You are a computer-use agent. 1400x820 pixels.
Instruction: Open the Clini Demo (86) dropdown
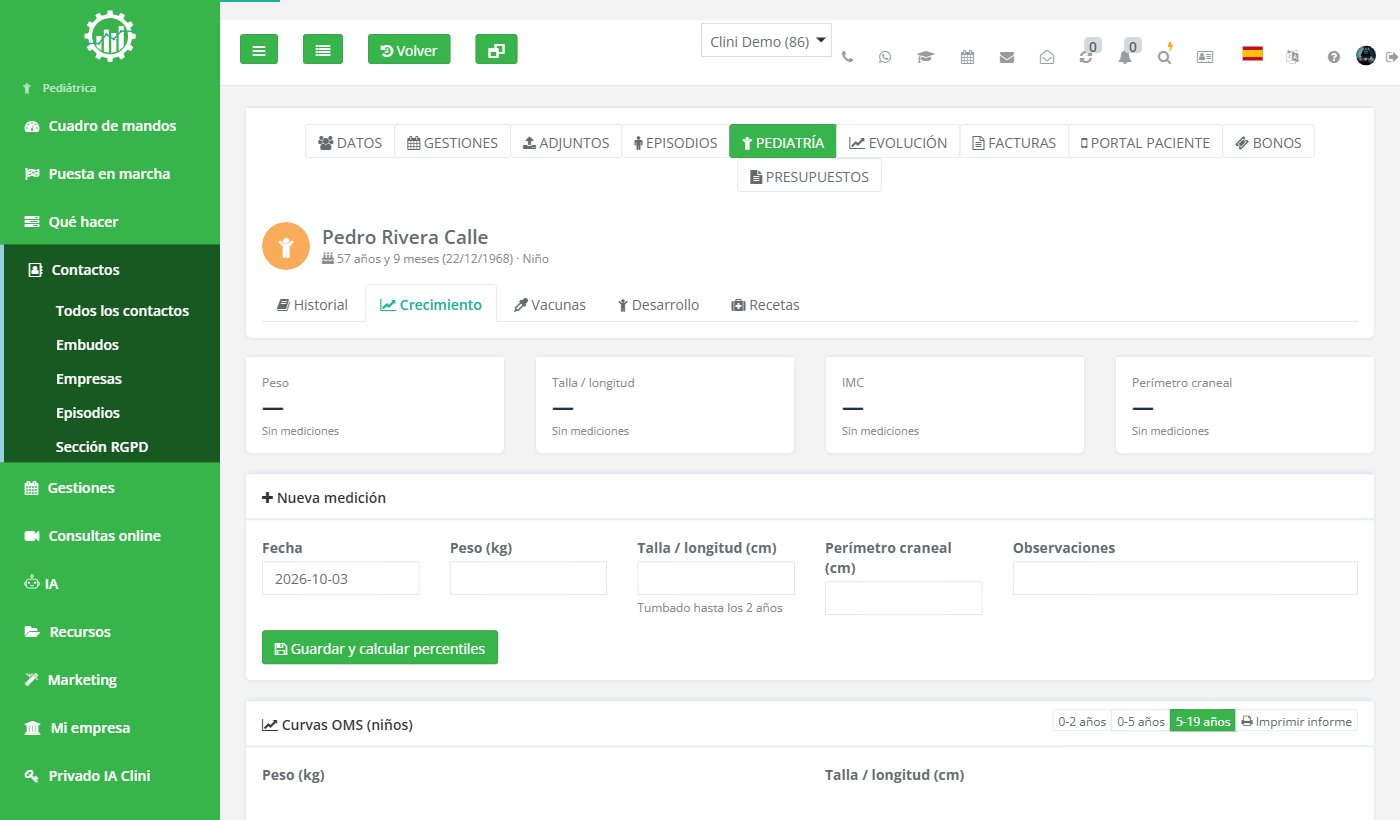766,41
